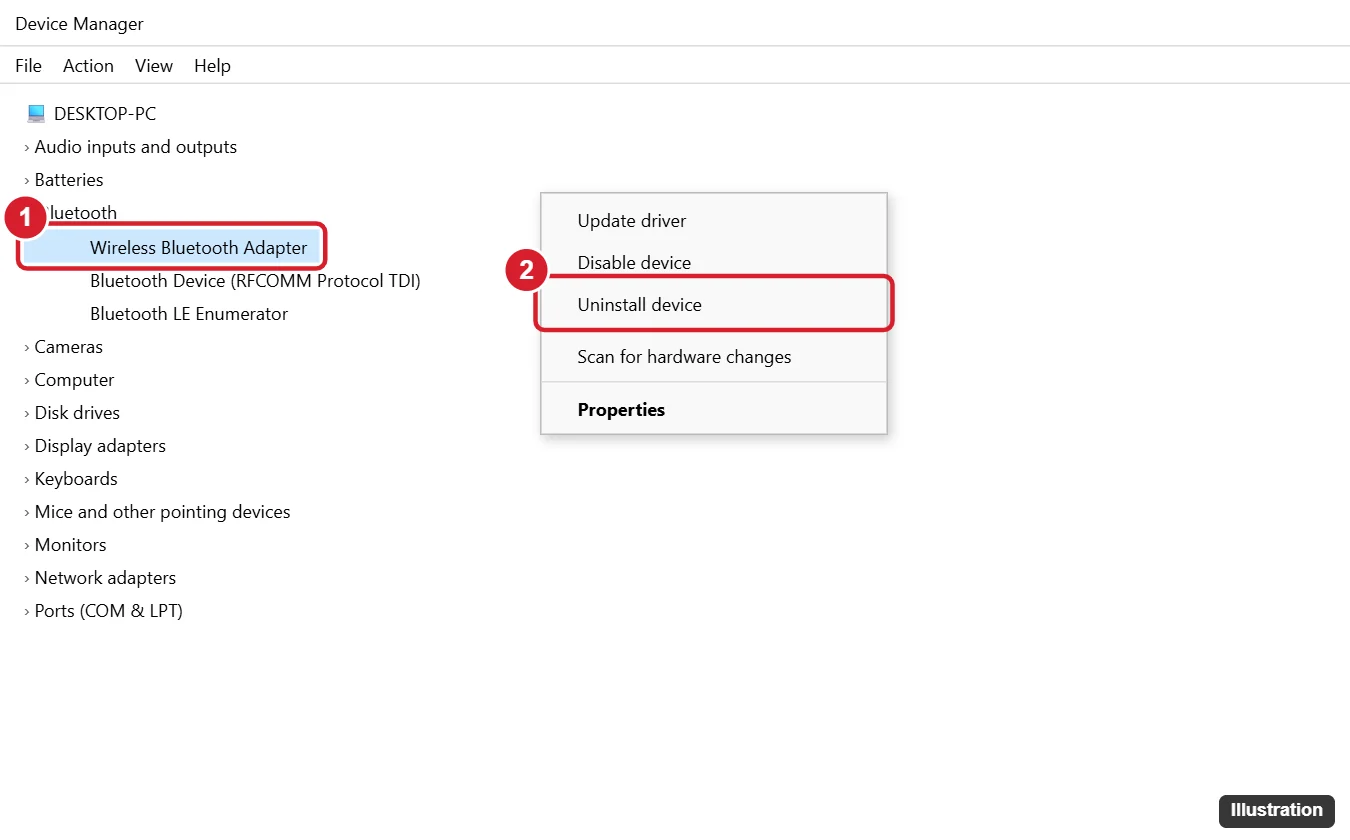Viewport: 1350px width, 840px height.
Task: Expand the Computer category chevron
Action: pyautogui.click(x=27, y=381)
